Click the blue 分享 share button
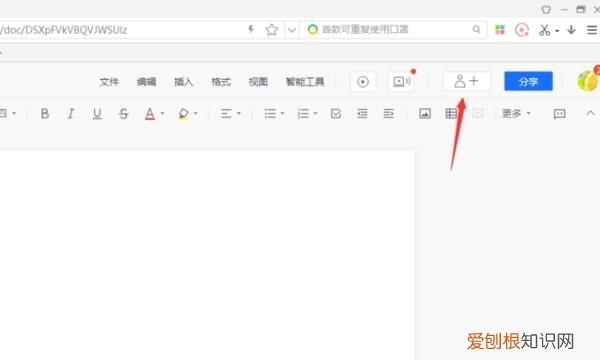Viewport: 600px width, 360px height. [x=528, y=81]
